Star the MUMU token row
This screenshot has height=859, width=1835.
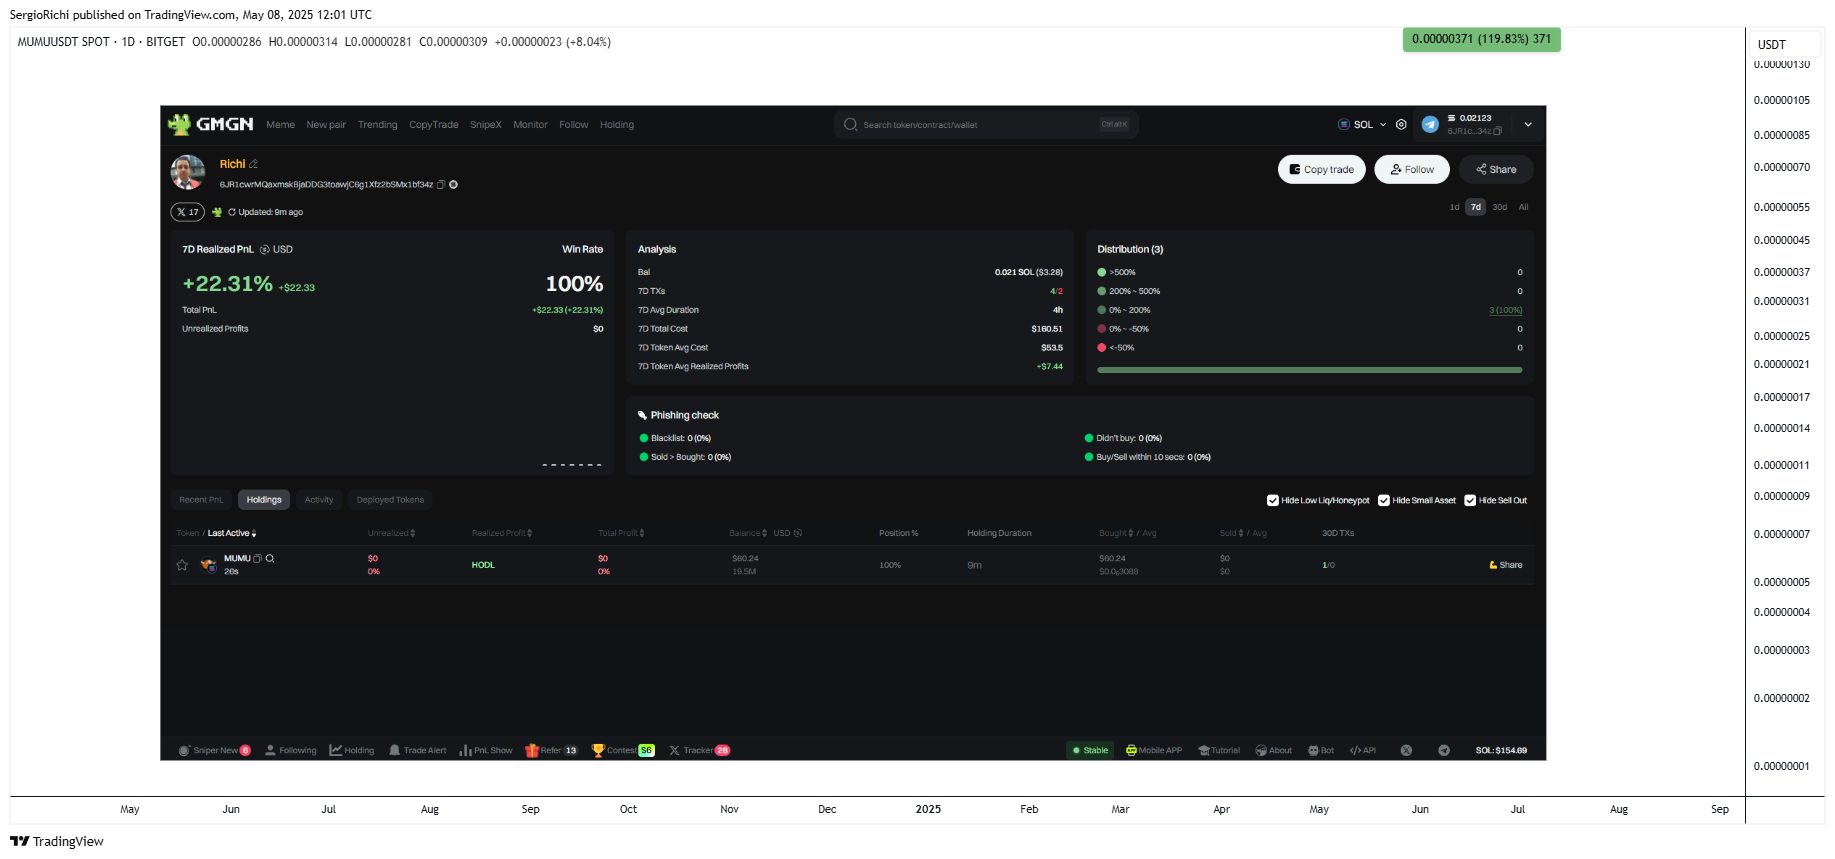pyautogui.click(x=182, y=565)
